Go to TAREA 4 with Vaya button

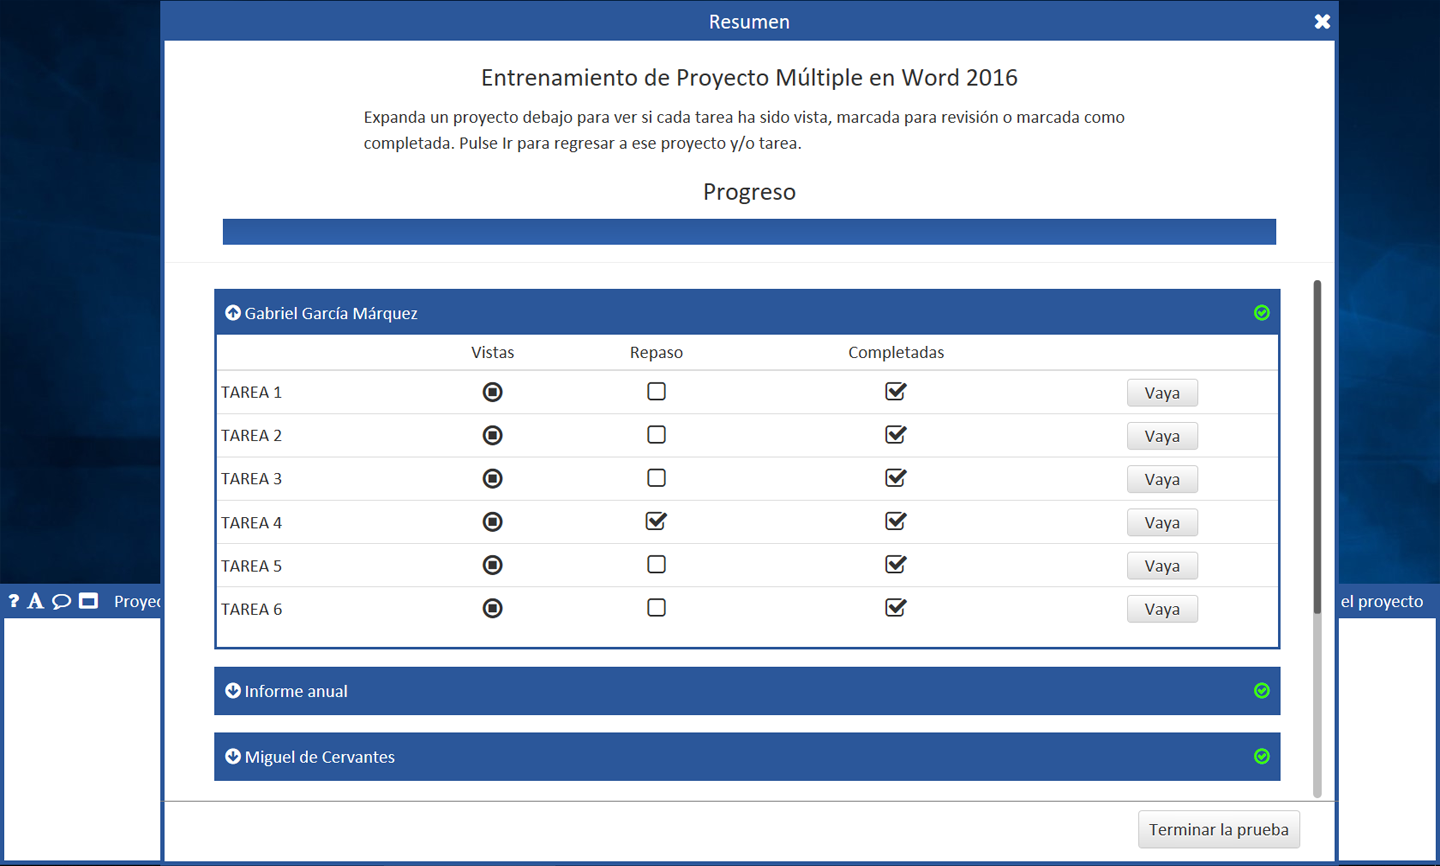click(1162, 523)
